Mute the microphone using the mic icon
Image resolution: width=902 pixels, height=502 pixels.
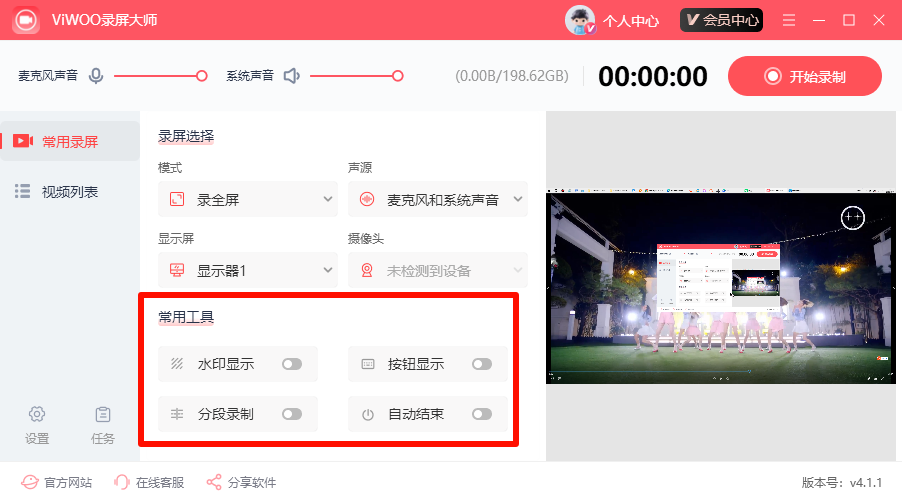click(96, 75)
